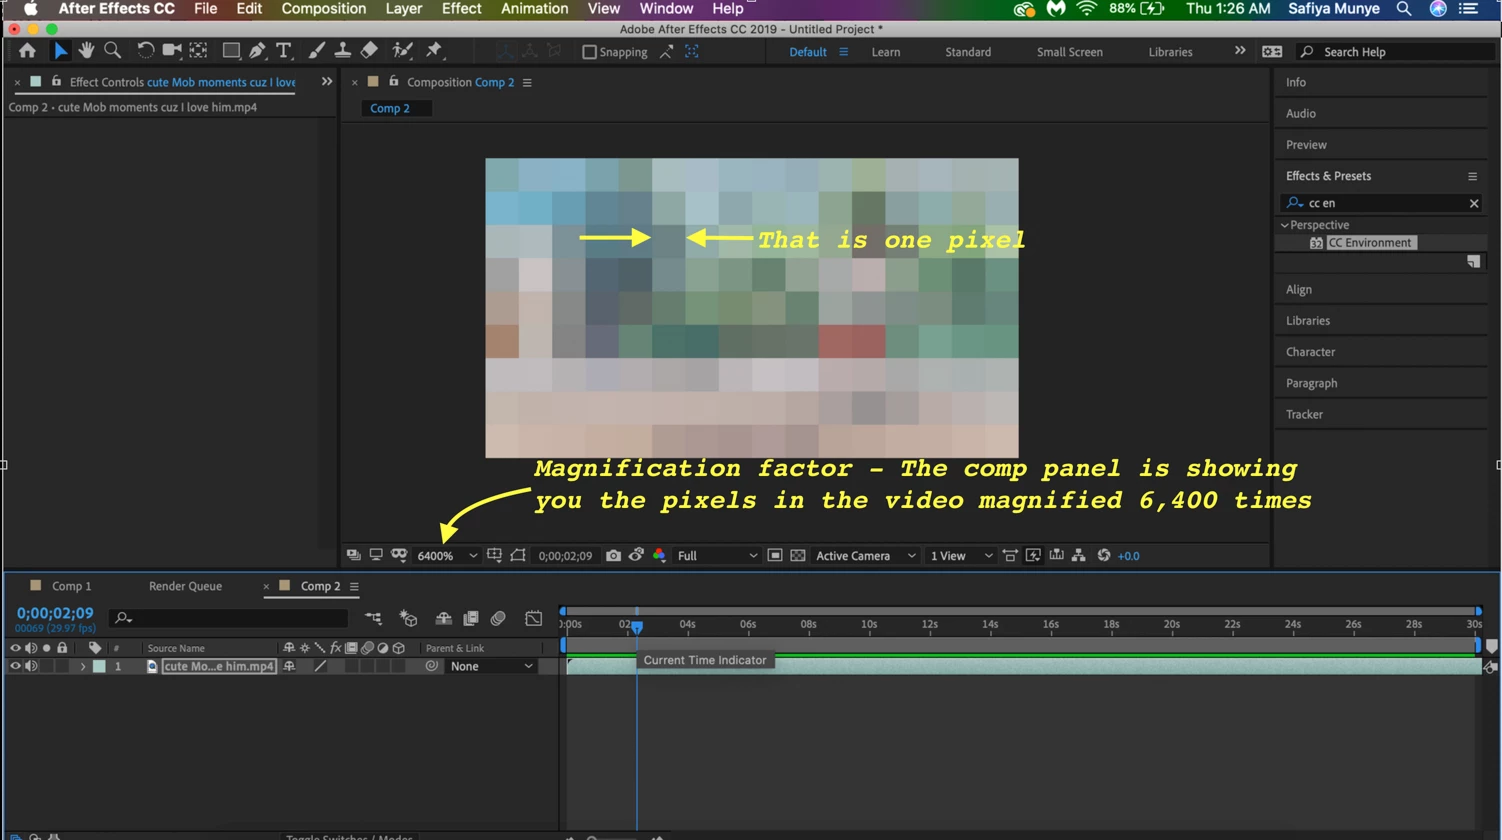Select the Brush tool

click(316, 51)
